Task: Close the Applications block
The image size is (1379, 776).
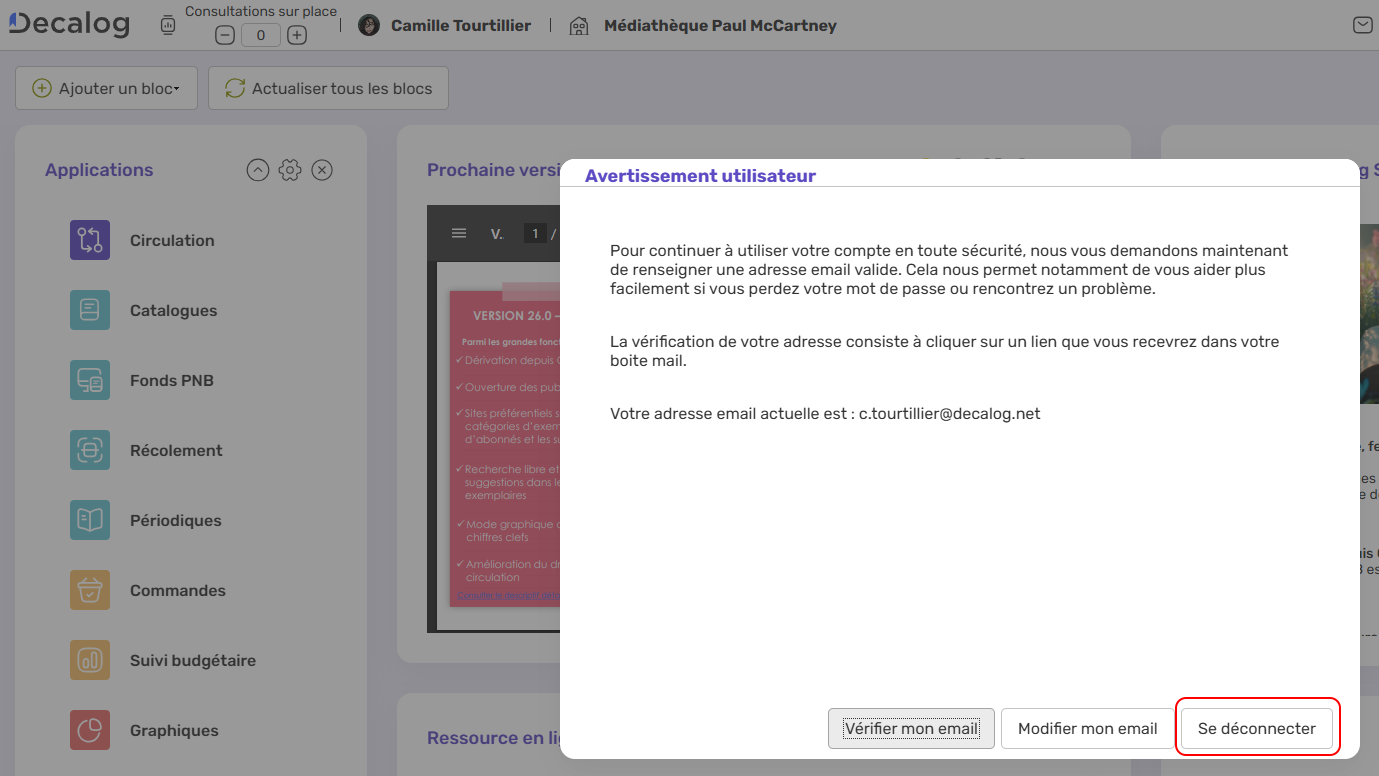Action: (322, 170)
